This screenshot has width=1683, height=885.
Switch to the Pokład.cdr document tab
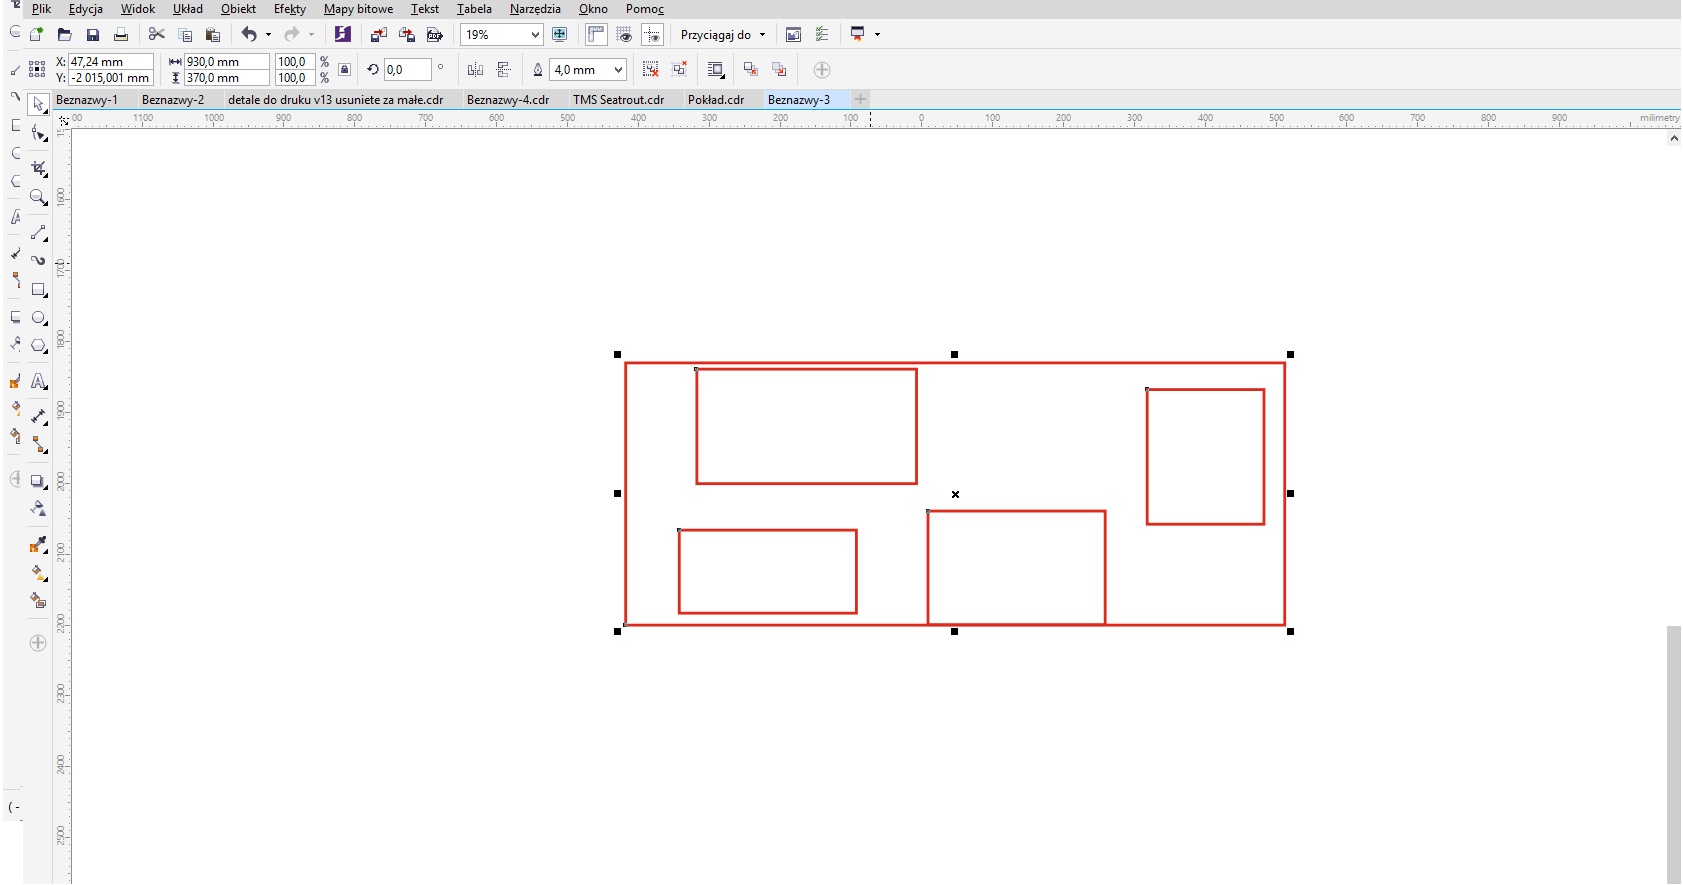tap(716, 100)
